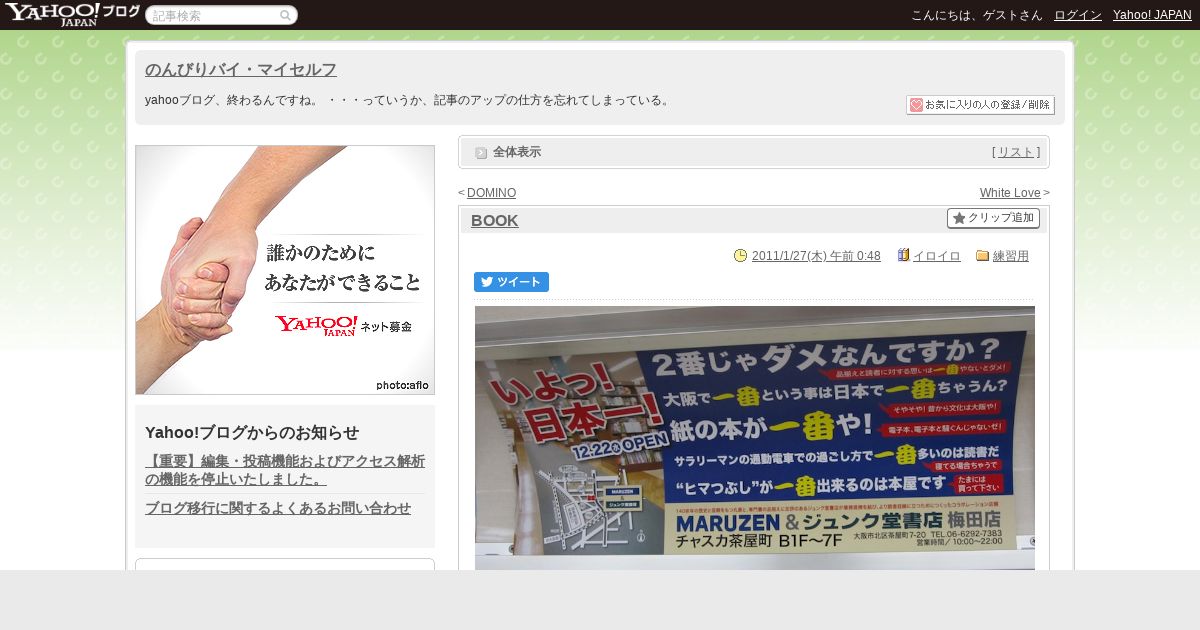The width and height of the screenshot is (1200, 630).
Task: Open the BOOK post title
Action: point(495,221)
